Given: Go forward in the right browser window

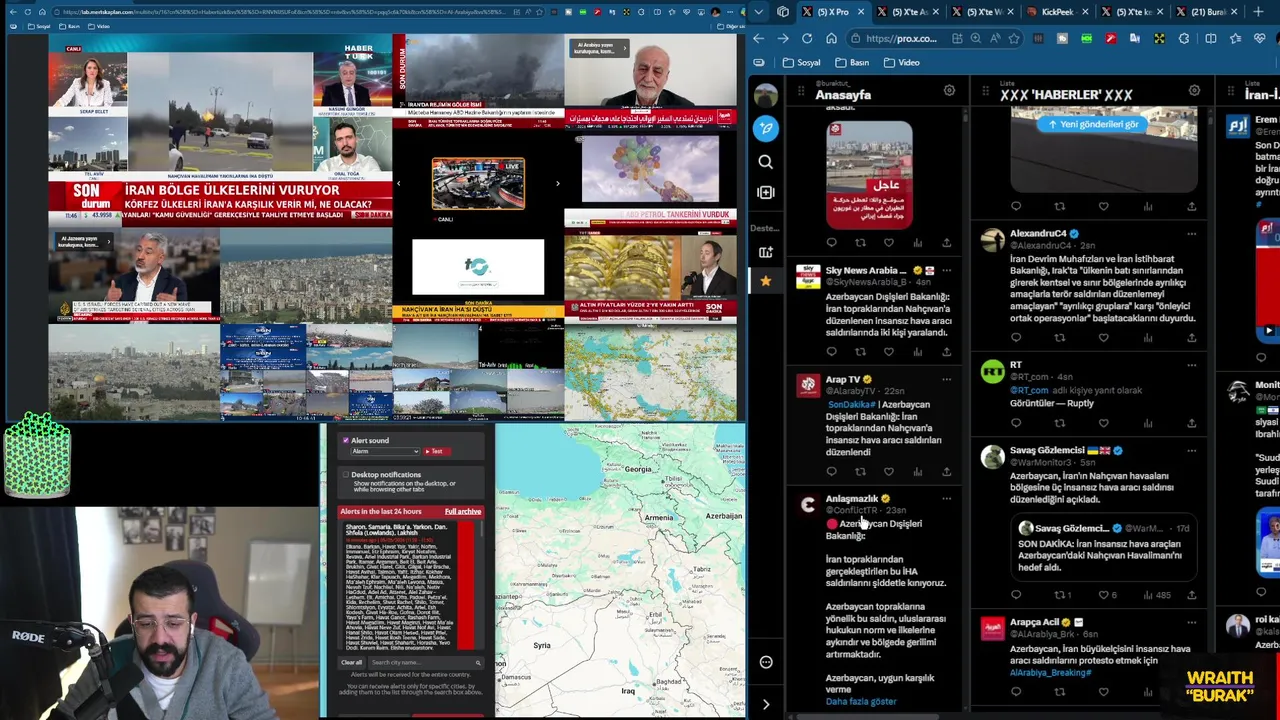Looking at the screenshot, I should [783, 38].
